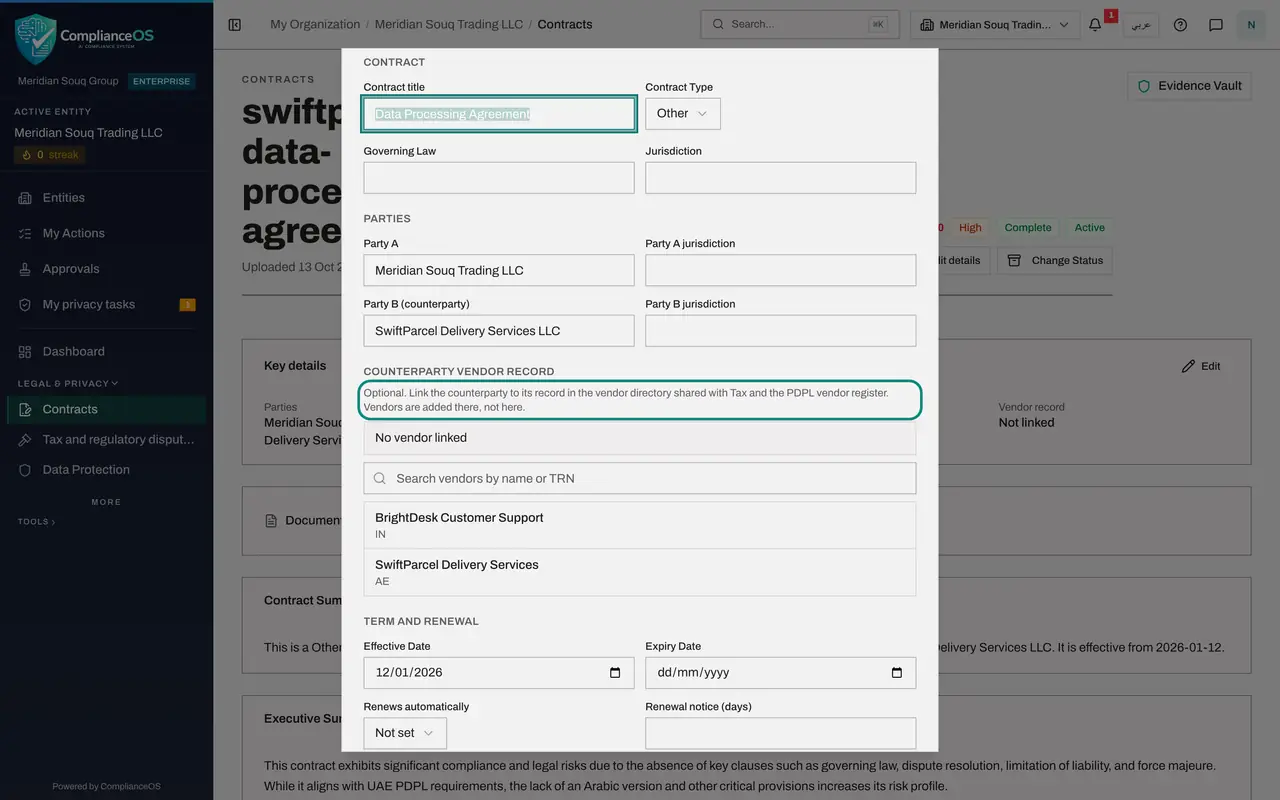The width and height of the screenshot is (1280, 800).
Task: Open the calendar picker for Effective Date
Action: 615,673
